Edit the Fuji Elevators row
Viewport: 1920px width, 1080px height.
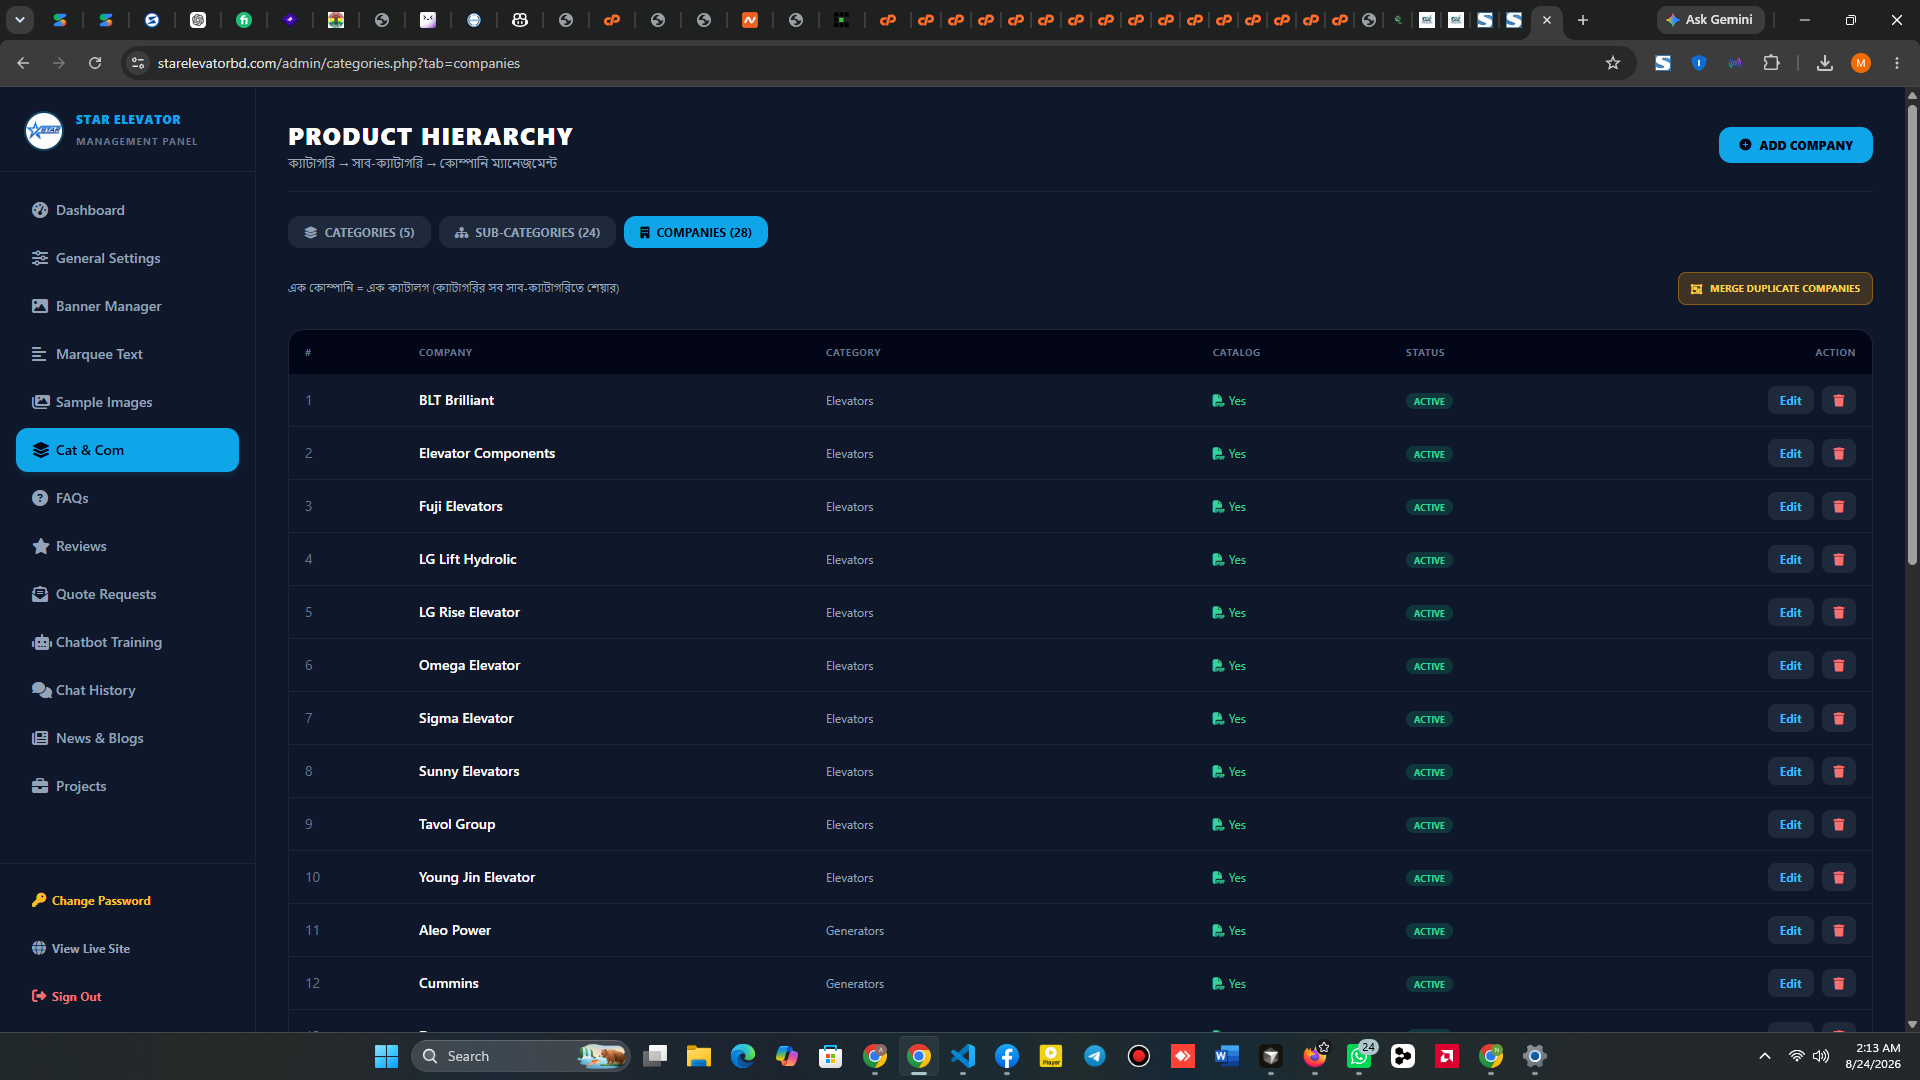coord(1790,507)
